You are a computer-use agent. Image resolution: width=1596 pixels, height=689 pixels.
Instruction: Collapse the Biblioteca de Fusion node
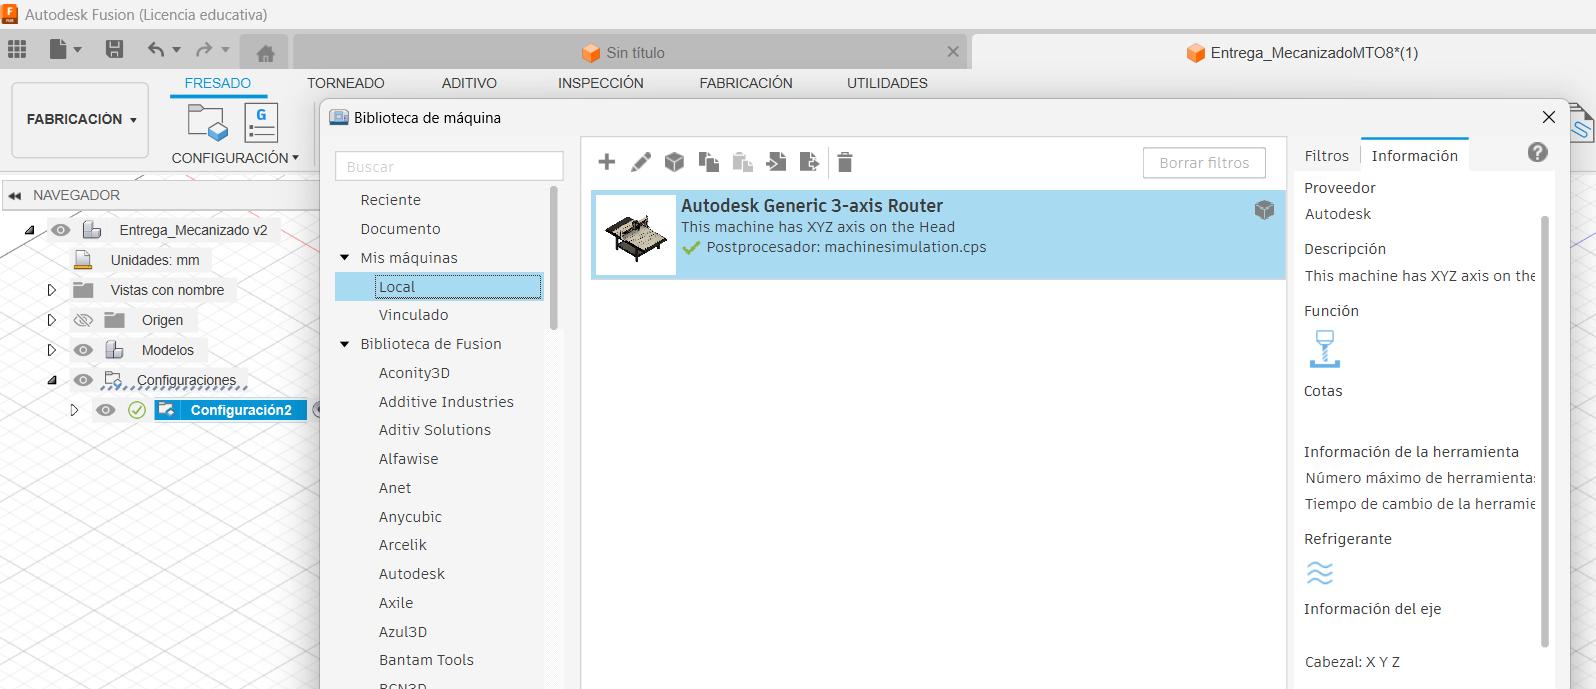(345, 344)
